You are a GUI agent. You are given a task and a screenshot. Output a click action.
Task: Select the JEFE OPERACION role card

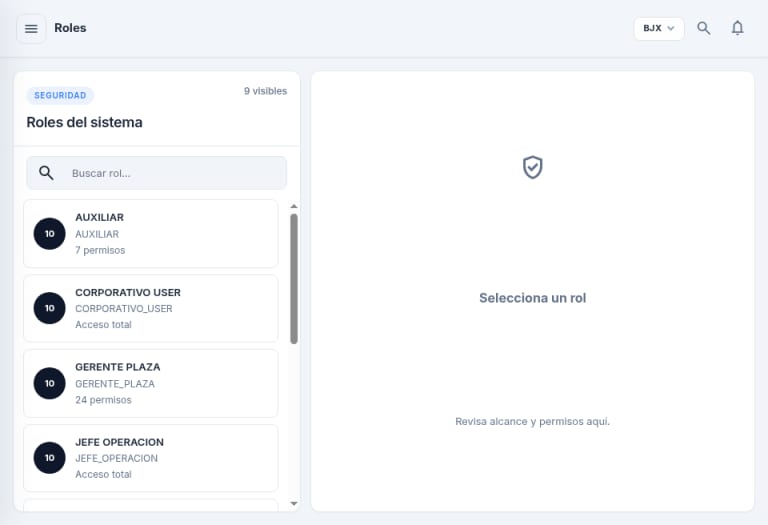pyautogui.click(x=150, y=458)
